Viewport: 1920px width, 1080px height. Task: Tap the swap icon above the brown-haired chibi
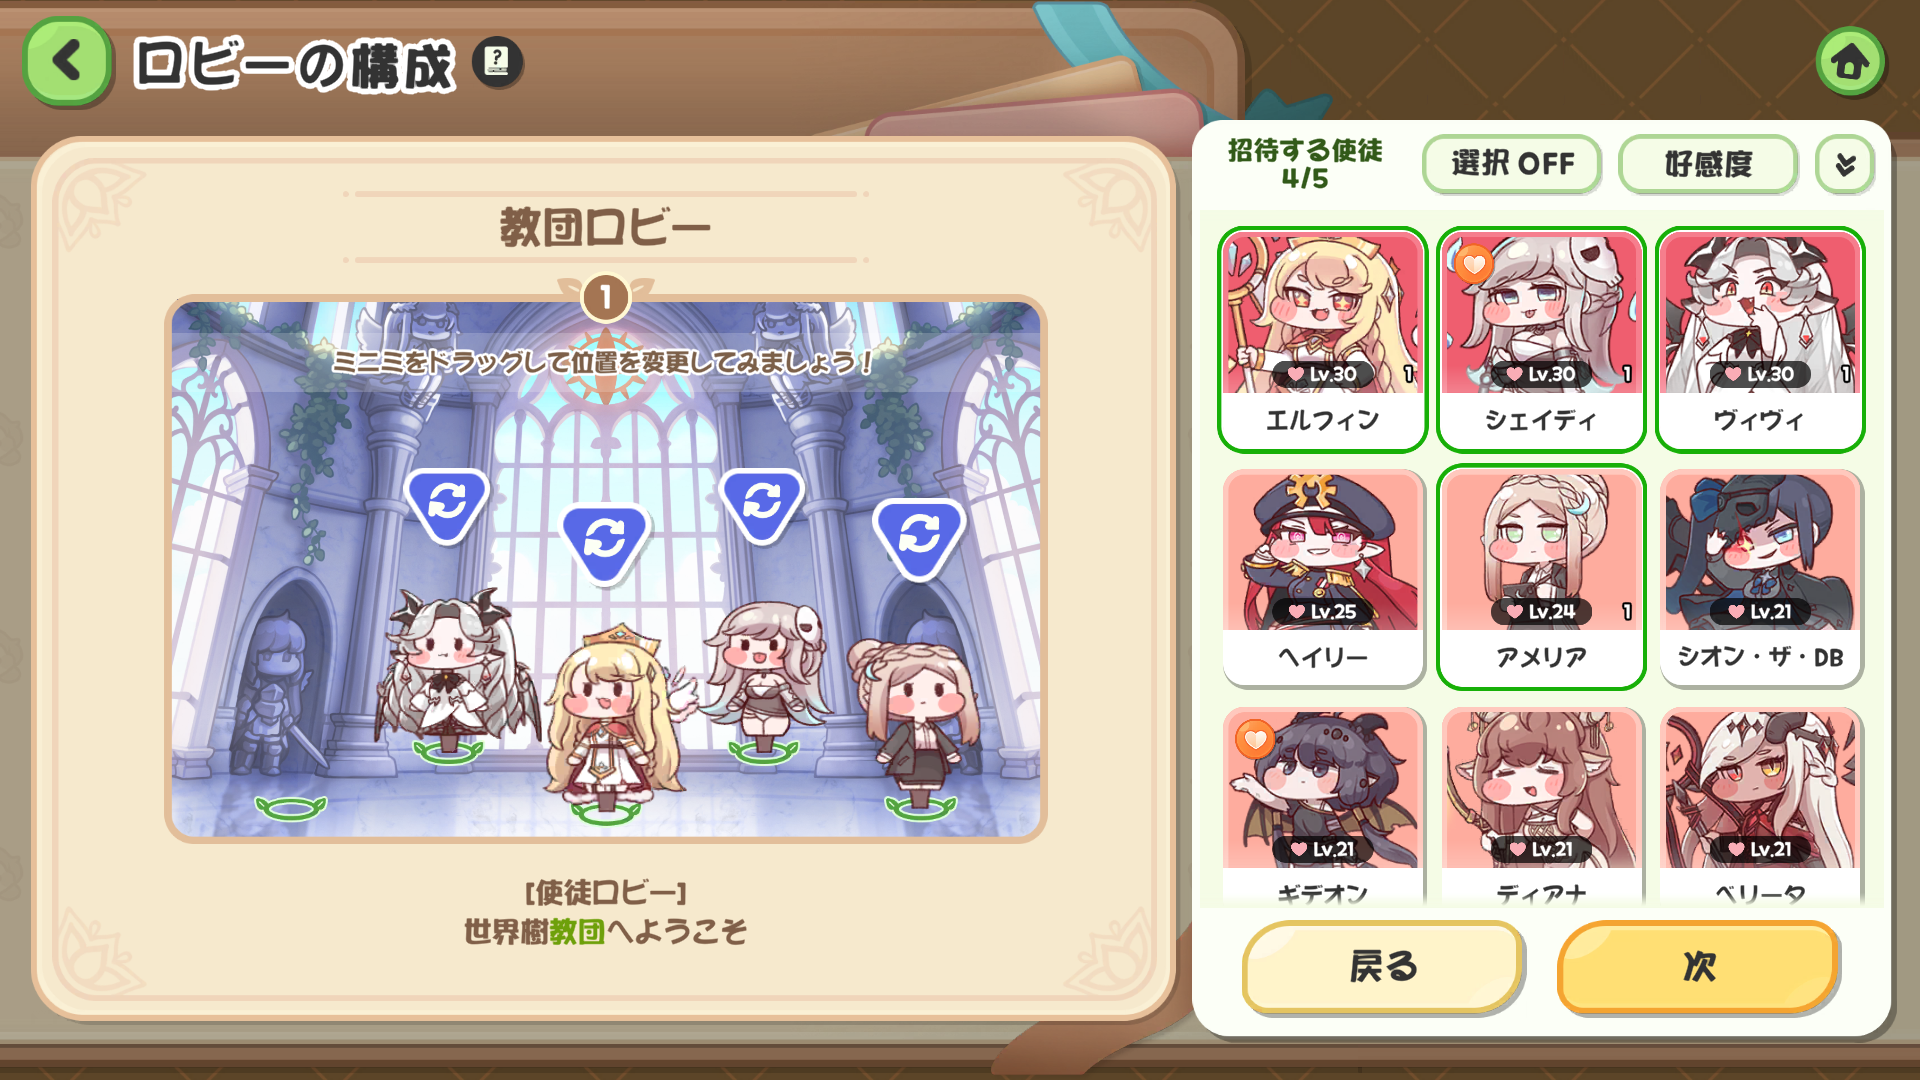[x=919, y=538]
